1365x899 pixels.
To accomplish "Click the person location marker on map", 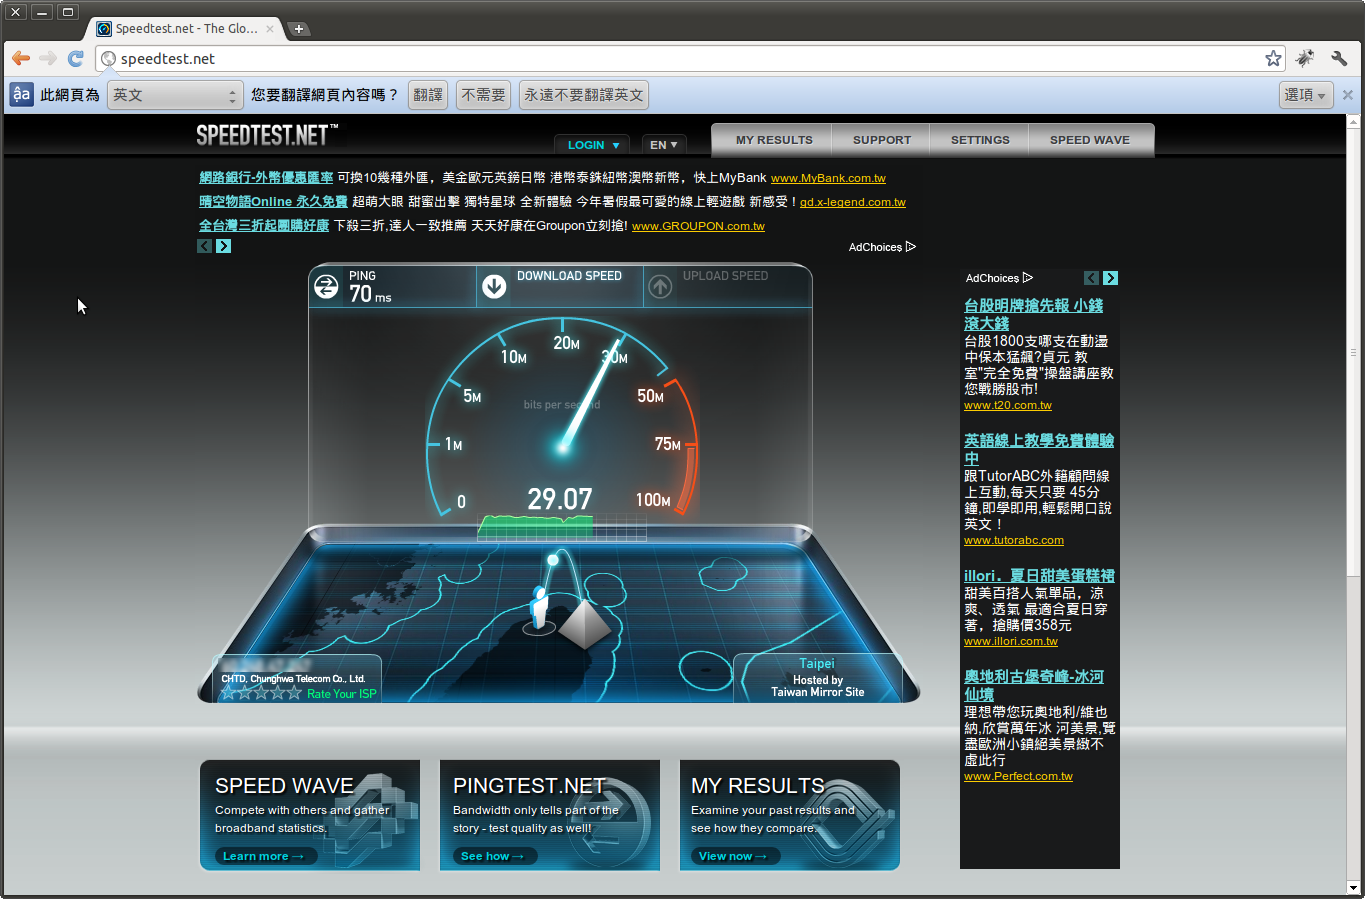I will [540, 610].
